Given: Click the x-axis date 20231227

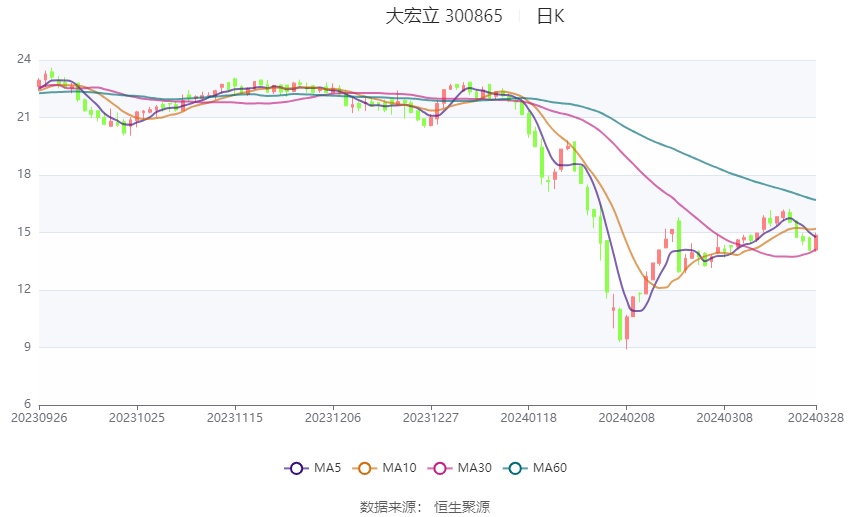Looking at the screenshot, I should click(431, 418).
